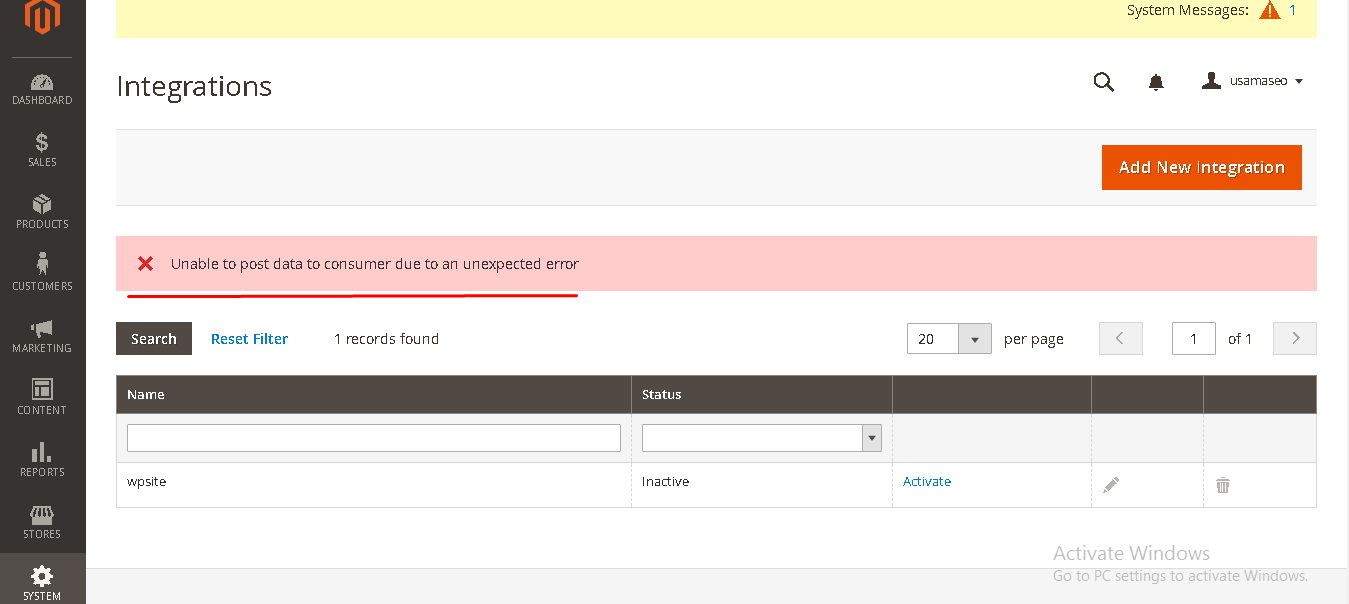Delete wpsite using the trash icon

click(x=1222, y=485)
